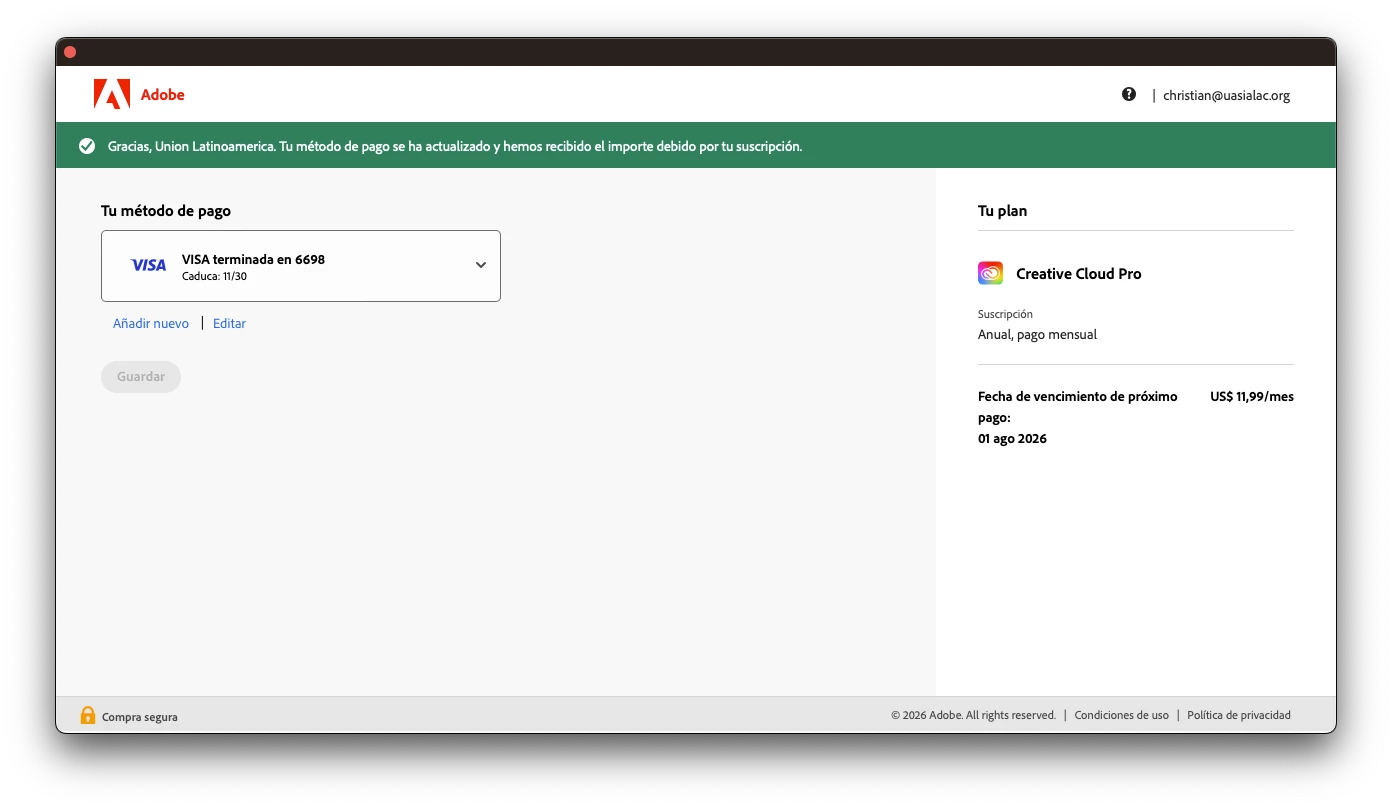Click the 'Compra segura' footer text

point(140,717)
